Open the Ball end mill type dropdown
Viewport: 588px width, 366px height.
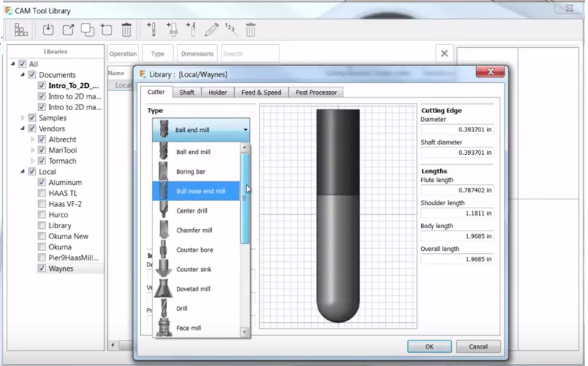pos(201,130)
